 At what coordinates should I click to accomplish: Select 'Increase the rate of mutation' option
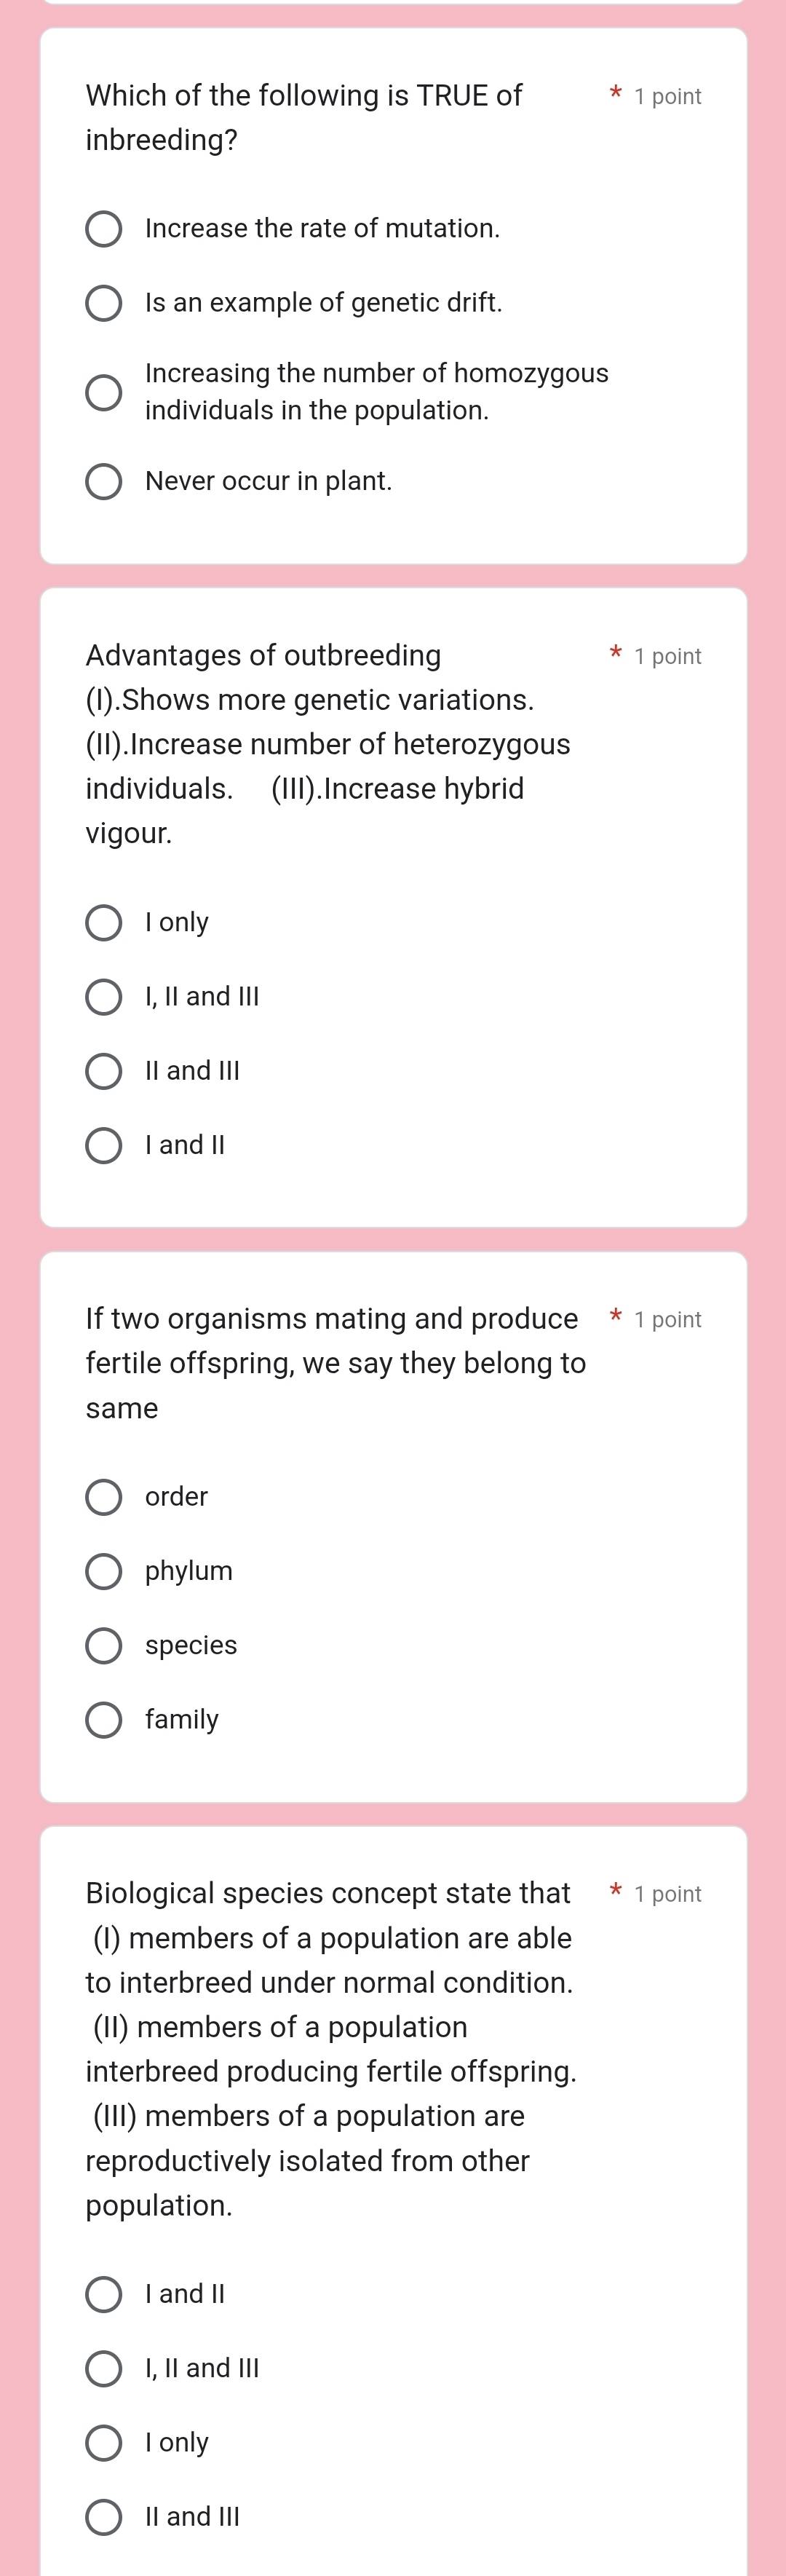coord(103,229)
